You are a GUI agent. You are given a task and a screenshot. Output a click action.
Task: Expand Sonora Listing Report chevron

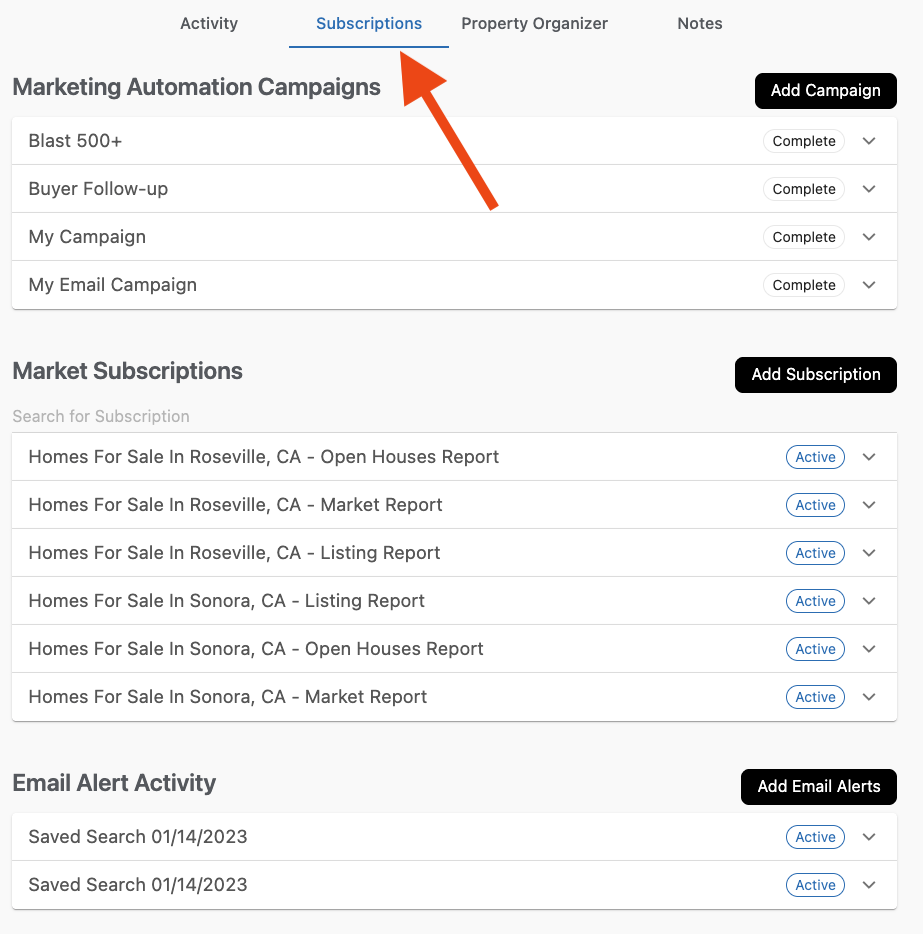[868, 601]
